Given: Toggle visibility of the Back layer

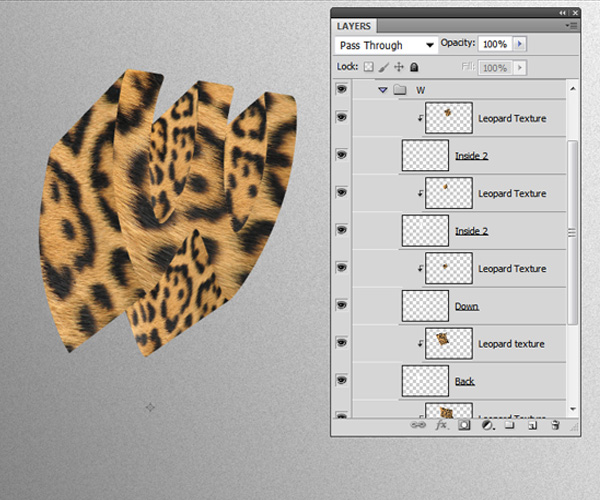Looking at the screenshot, I should (341, 380).
